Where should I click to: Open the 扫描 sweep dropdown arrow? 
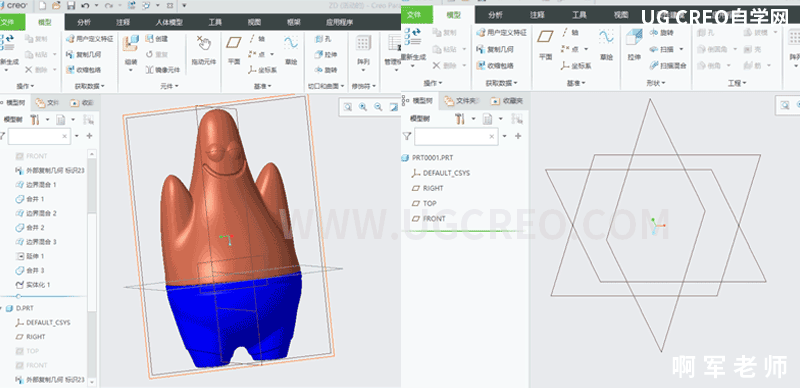681,50
